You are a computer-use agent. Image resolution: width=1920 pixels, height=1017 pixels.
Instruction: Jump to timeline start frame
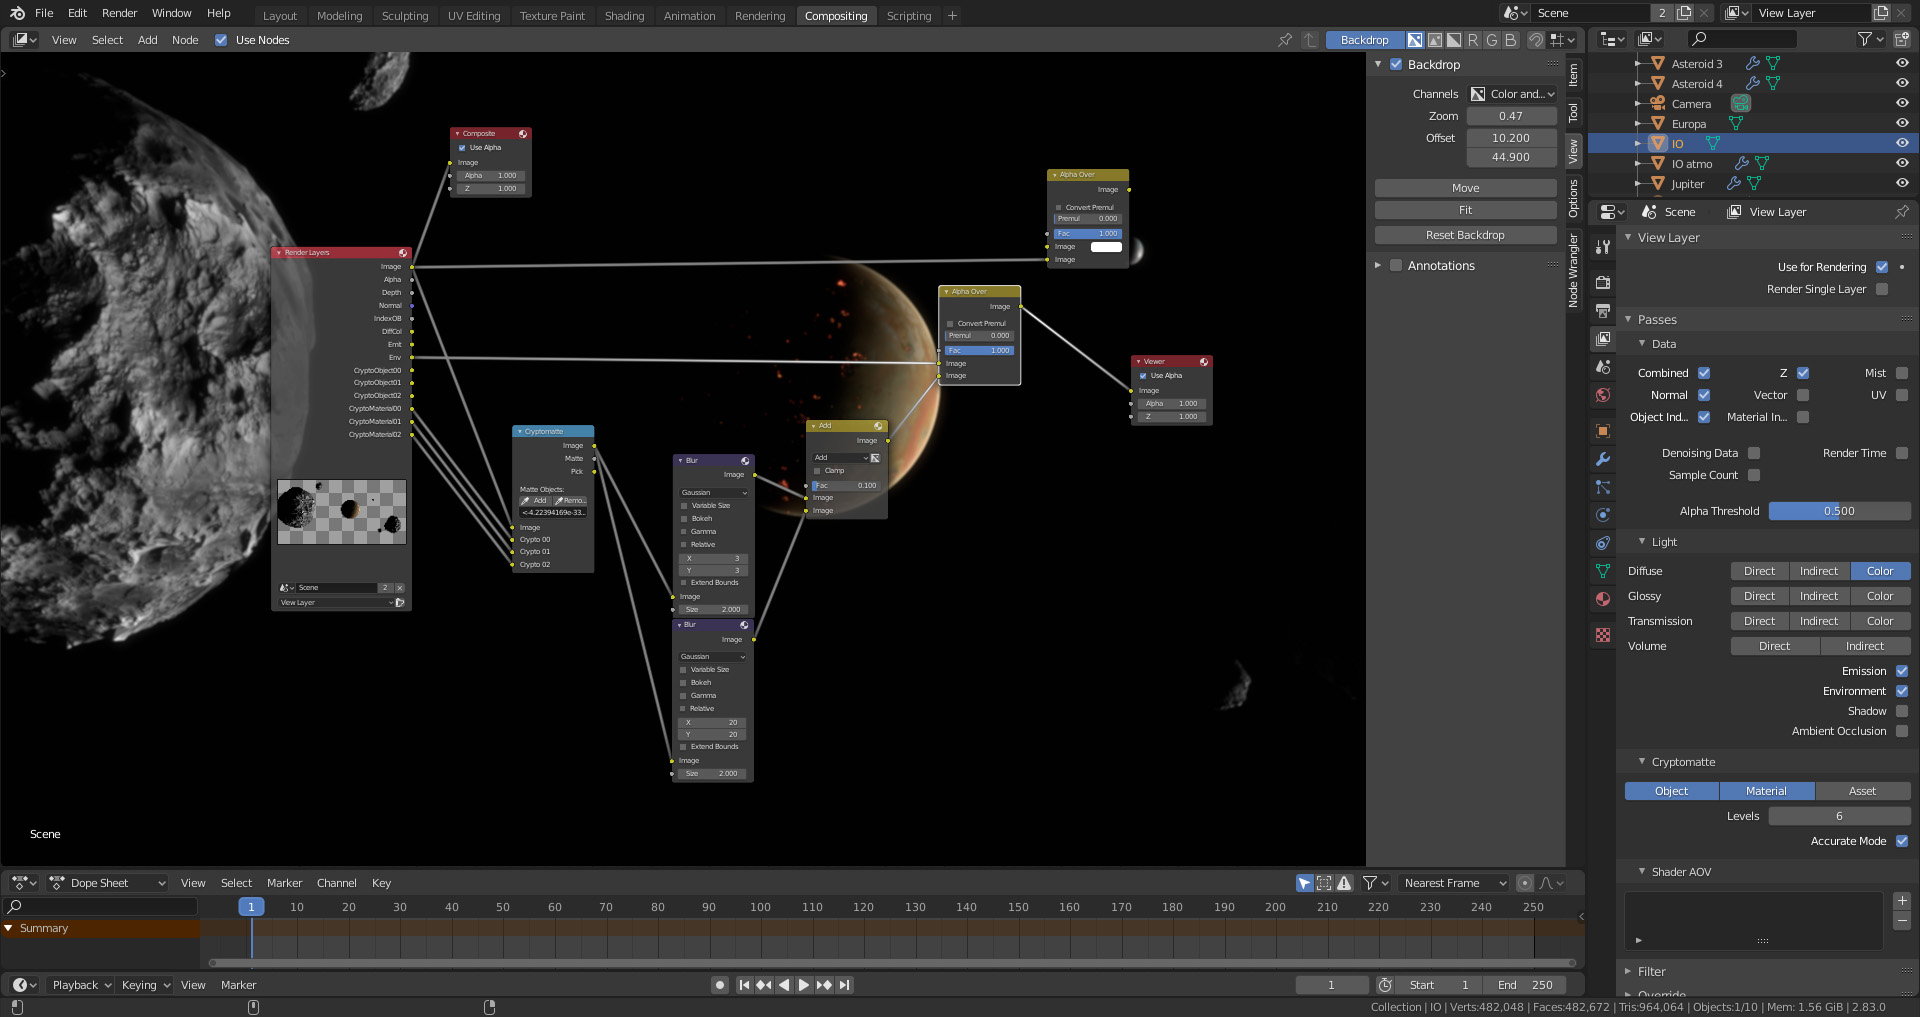pos(744,985)
